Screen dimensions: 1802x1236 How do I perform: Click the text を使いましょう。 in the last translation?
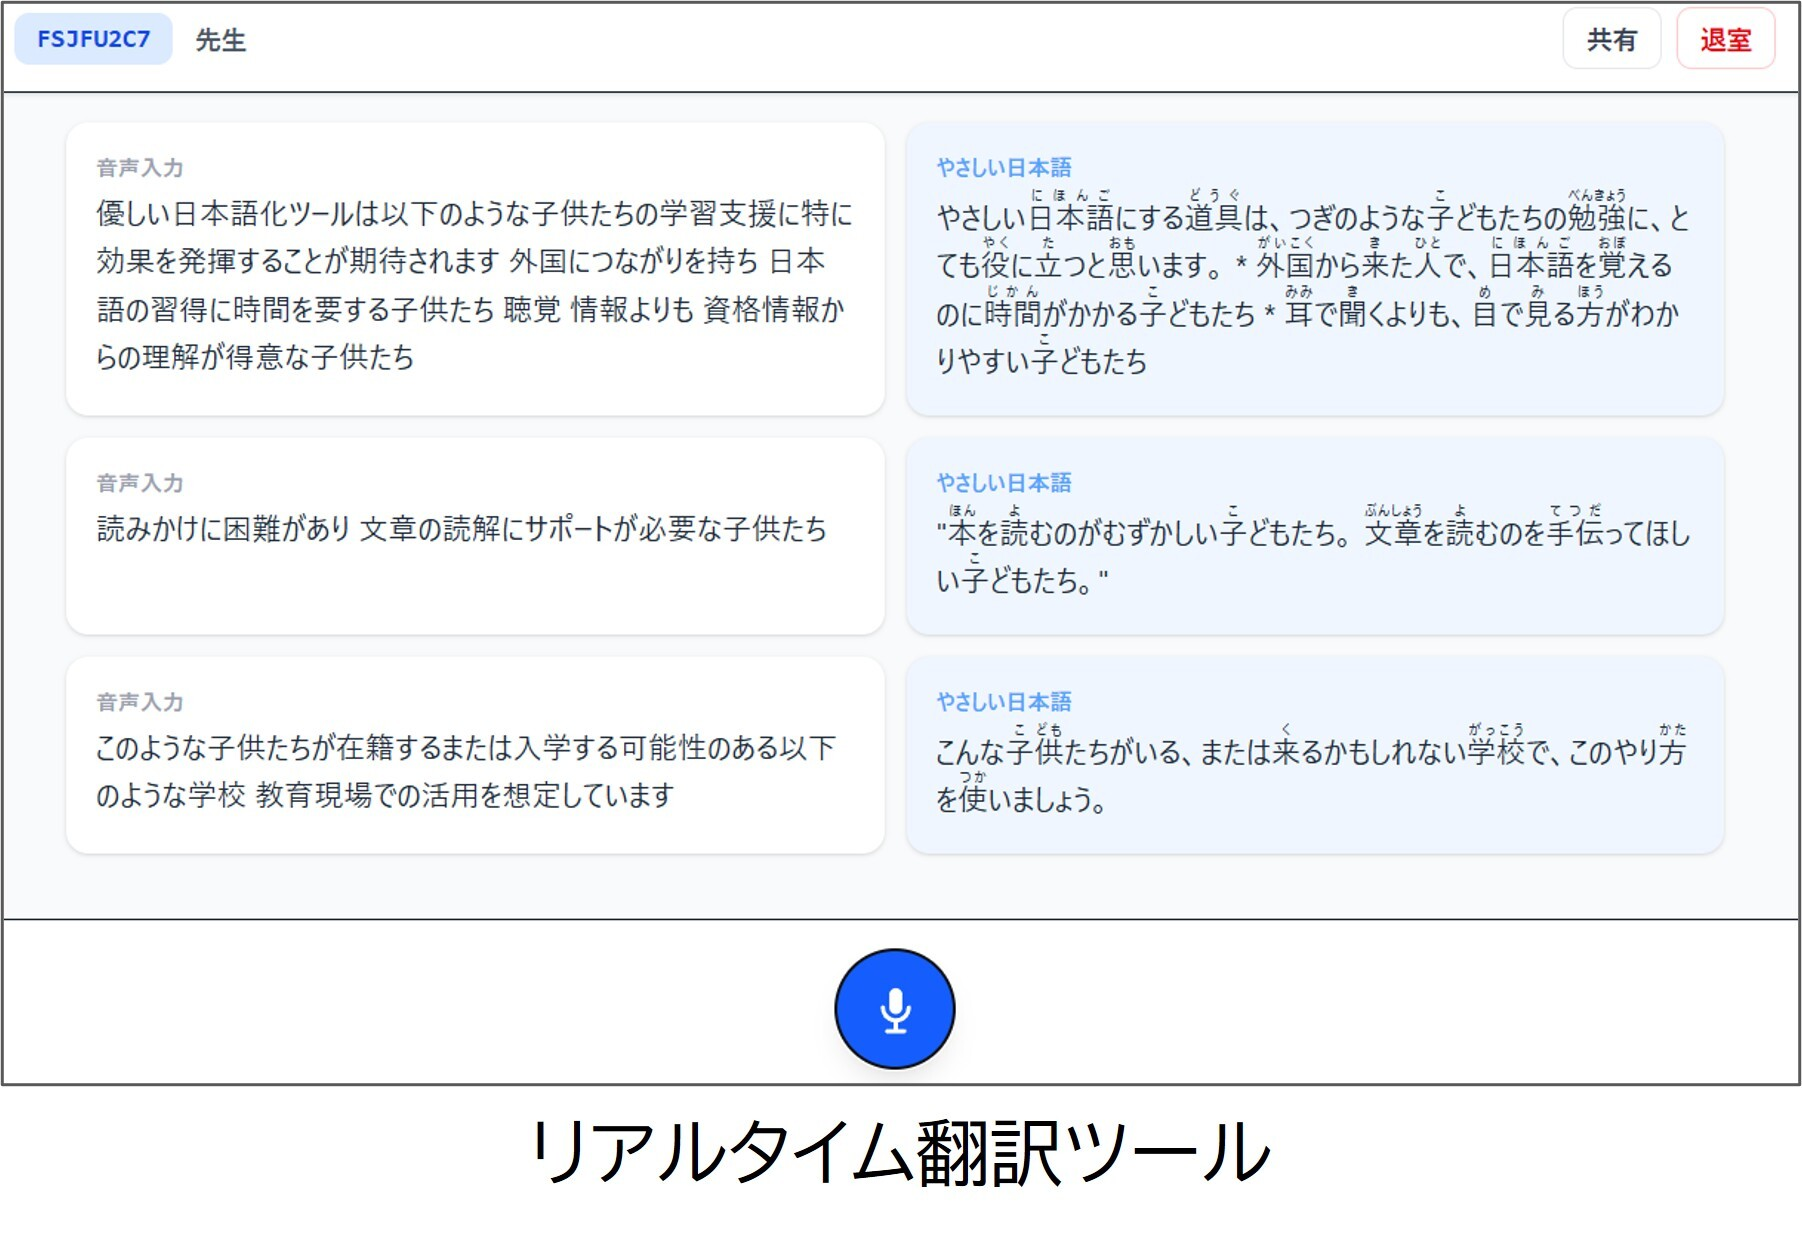click(1021, 799)
